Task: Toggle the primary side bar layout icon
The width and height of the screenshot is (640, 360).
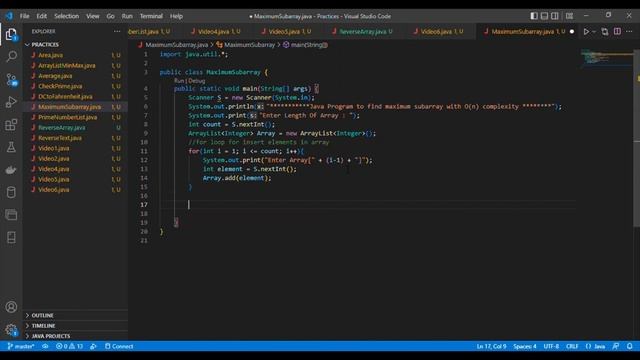Action: [534, 16]
